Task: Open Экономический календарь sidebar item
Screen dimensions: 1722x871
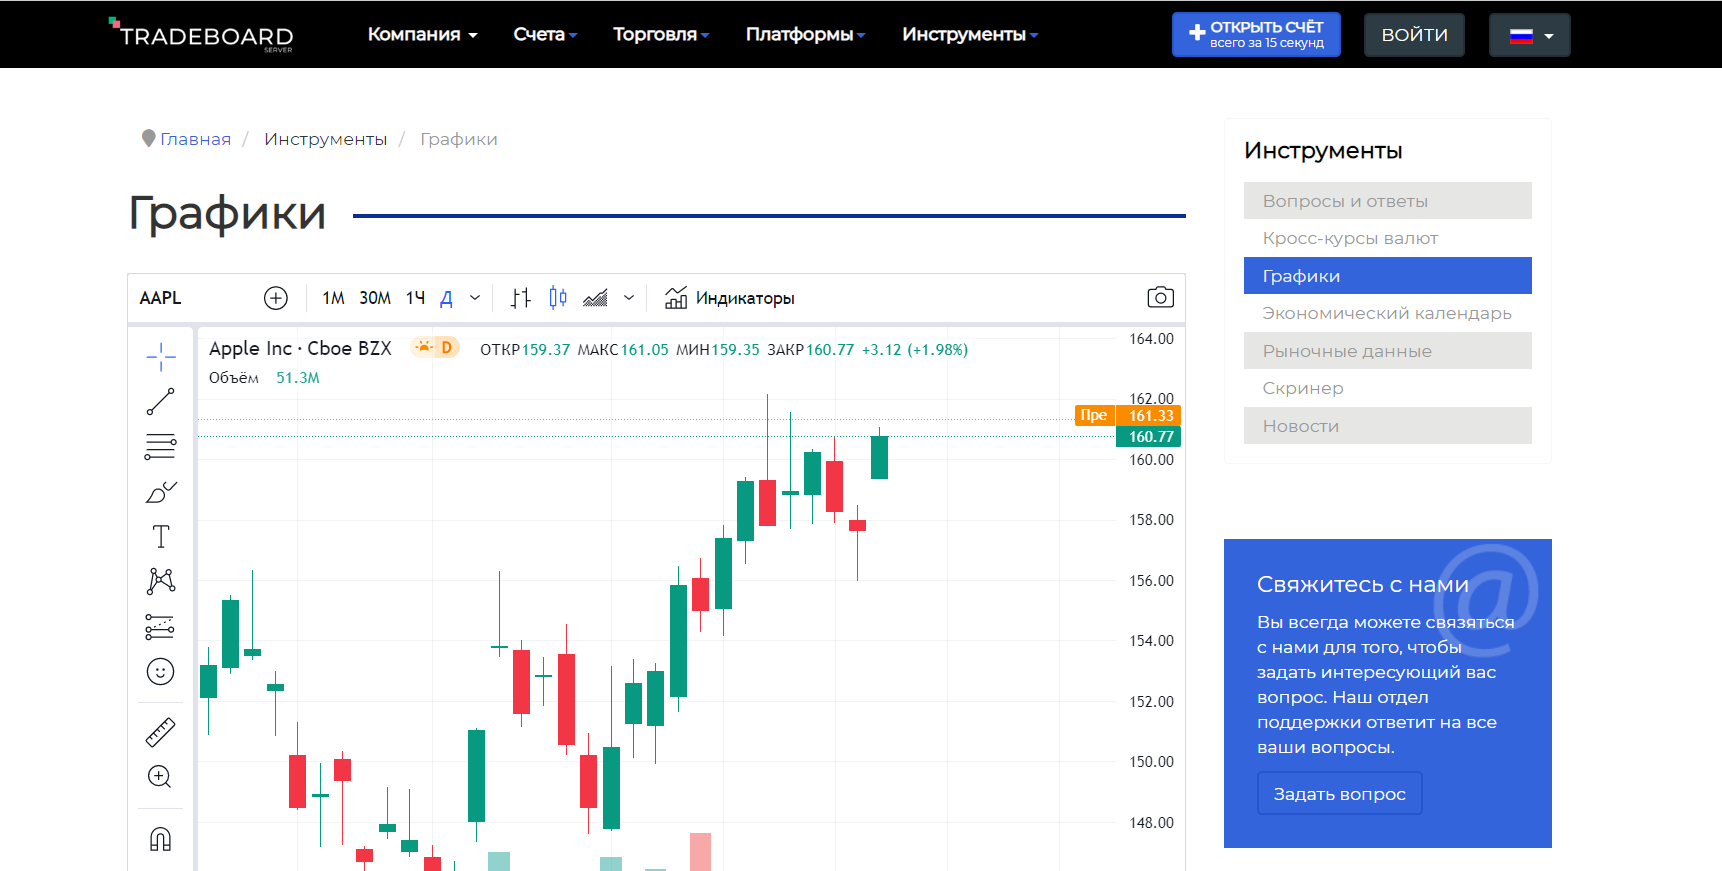Action: [x=1388, y=313]
